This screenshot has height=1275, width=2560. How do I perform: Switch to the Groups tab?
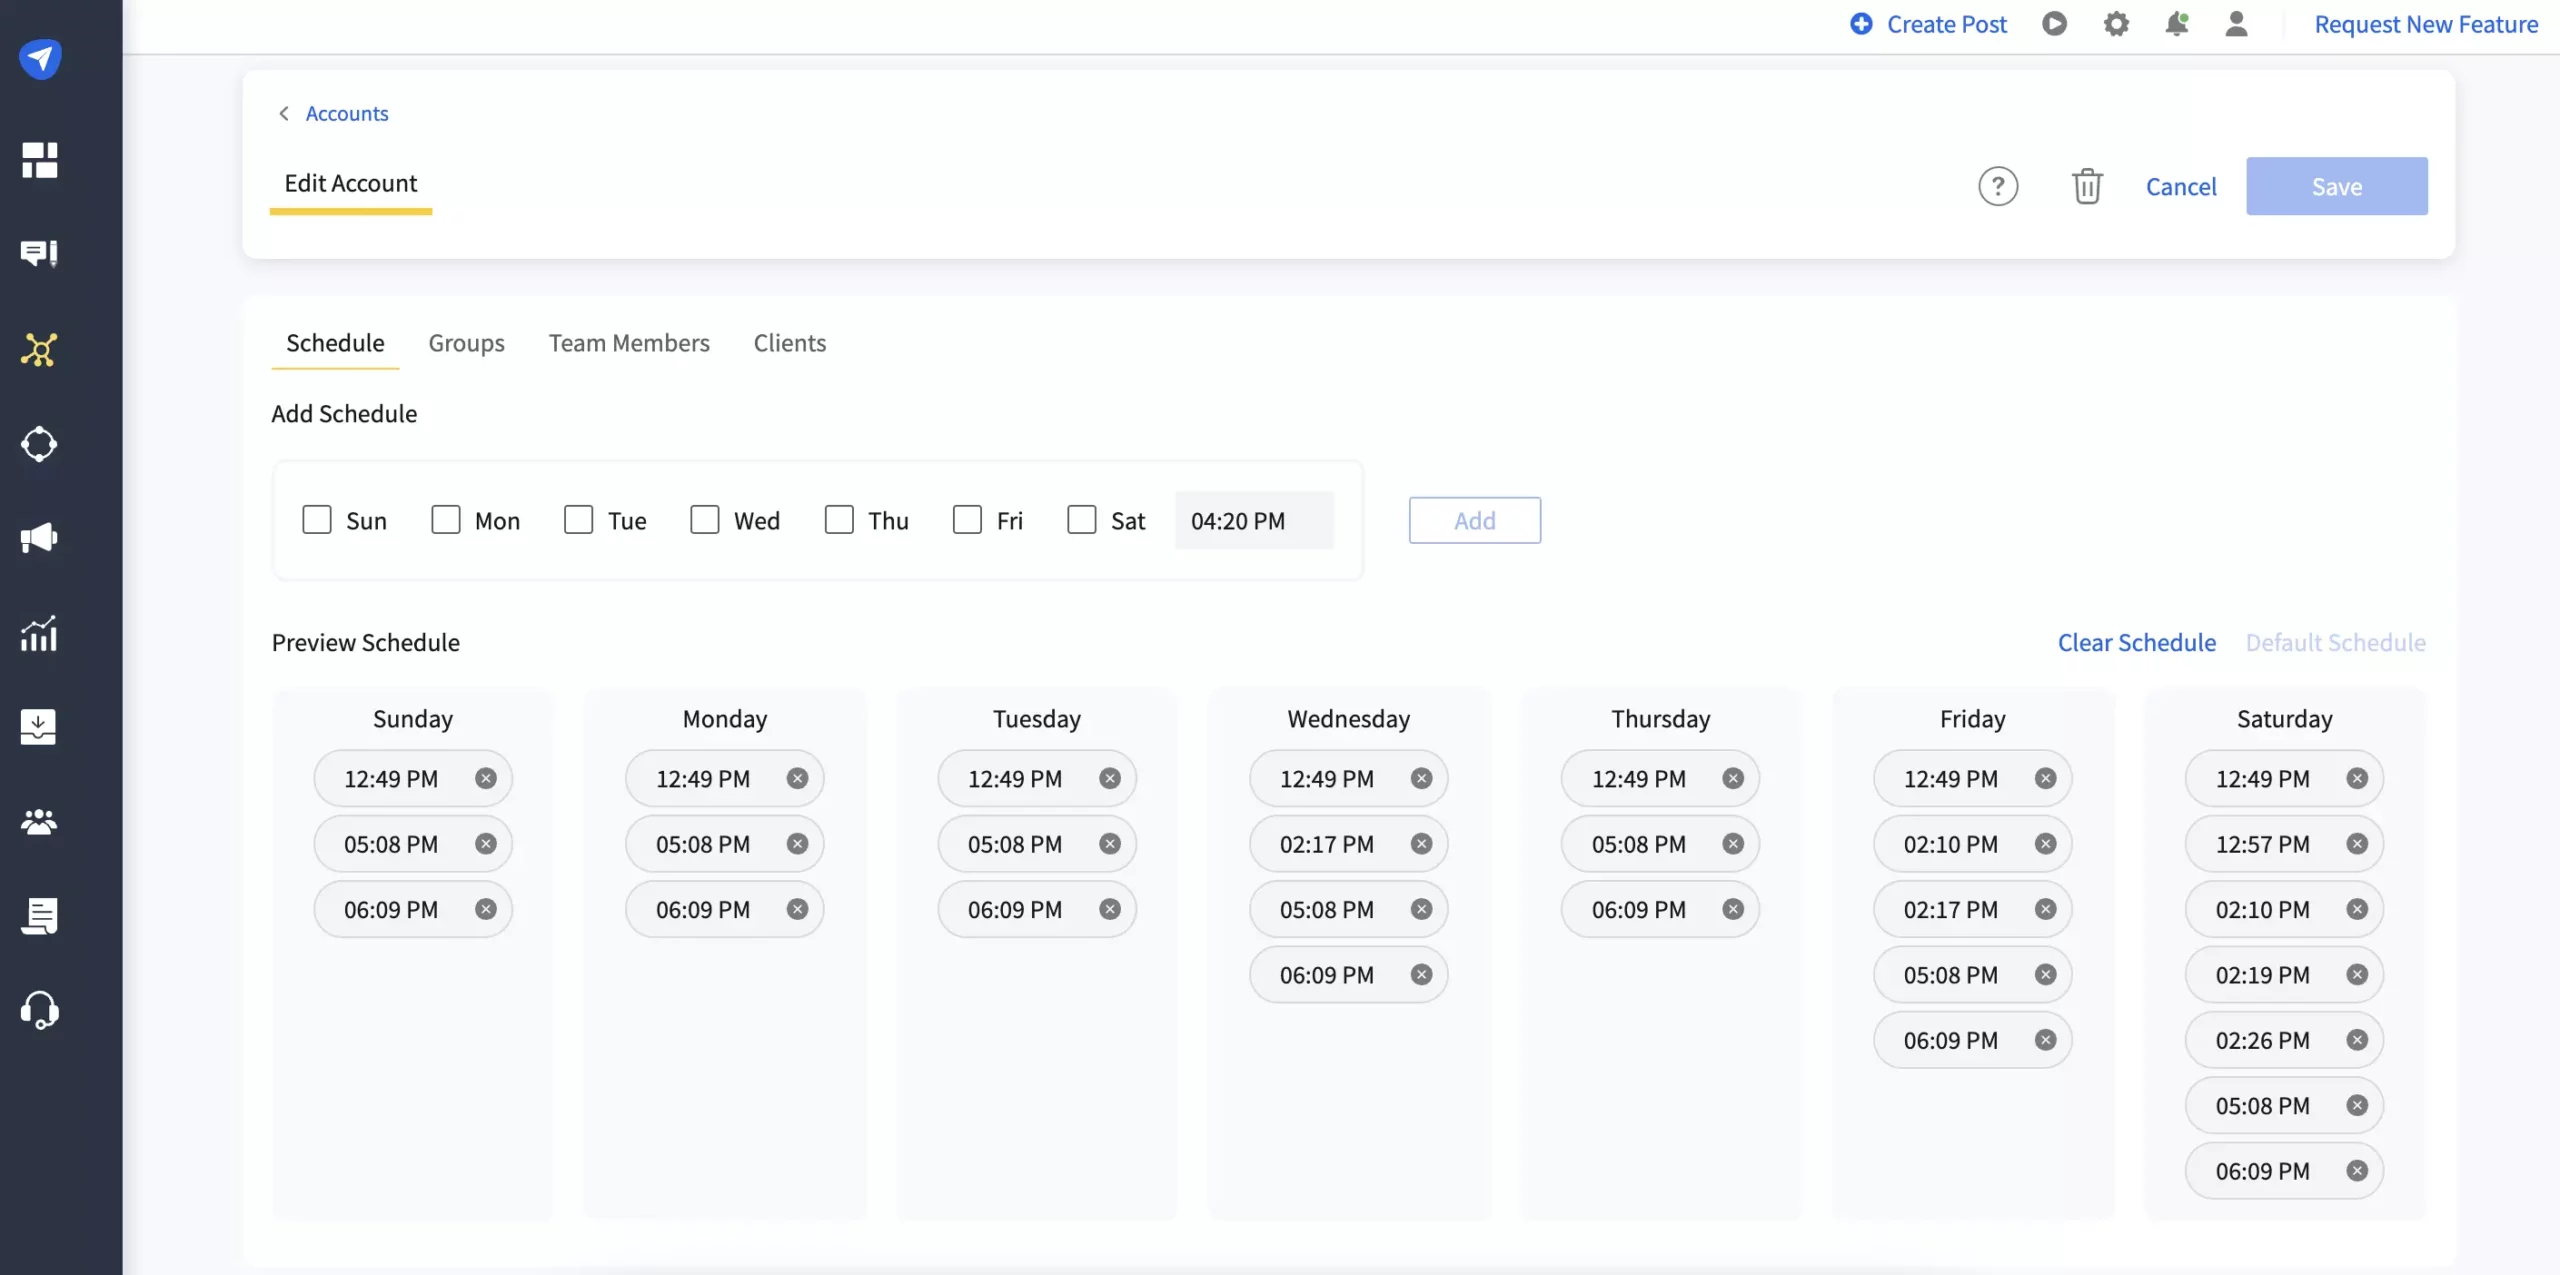pos(465,344)
